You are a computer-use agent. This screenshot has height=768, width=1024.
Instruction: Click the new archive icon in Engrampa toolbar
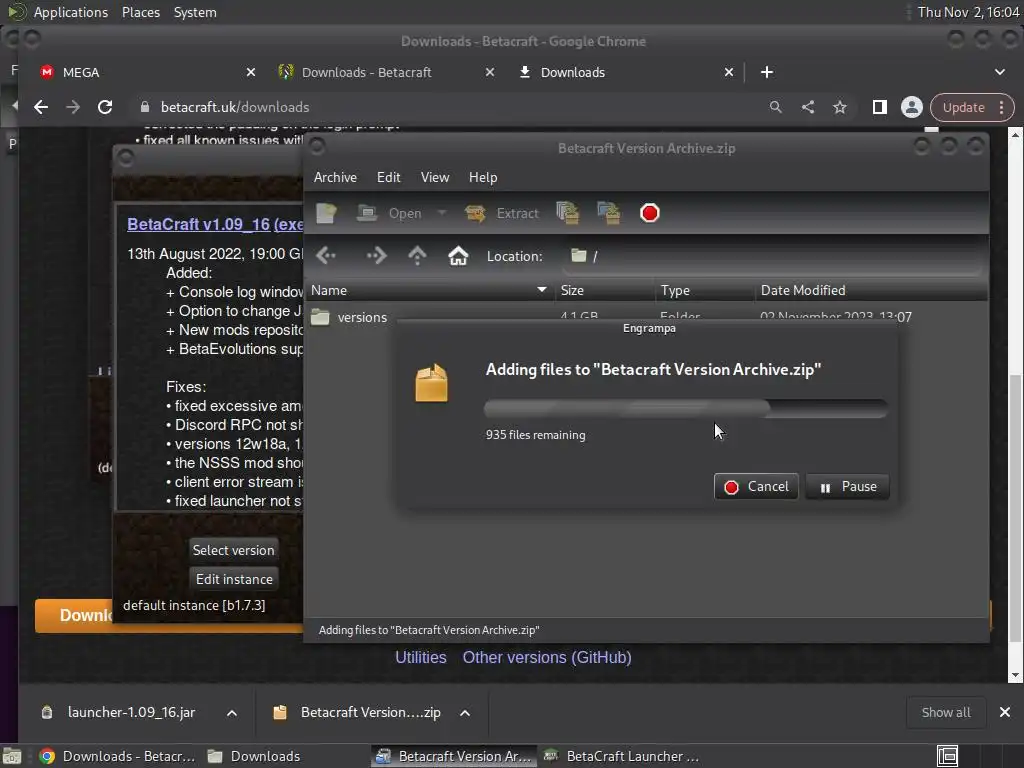[x=326, y=213]
